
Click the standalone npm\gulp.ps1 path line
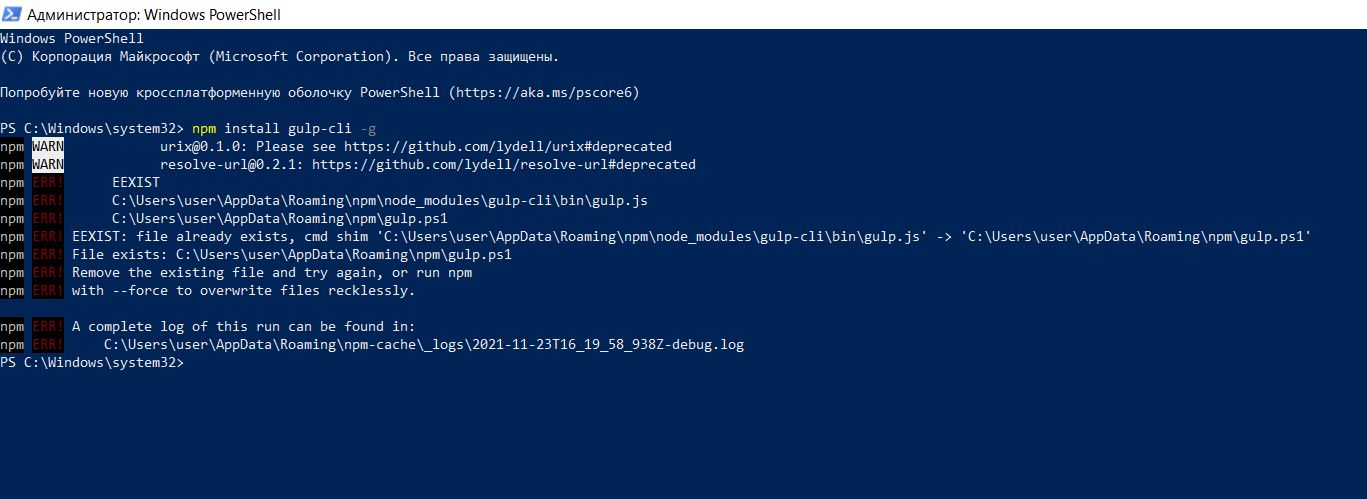click(x=280, y=218)
